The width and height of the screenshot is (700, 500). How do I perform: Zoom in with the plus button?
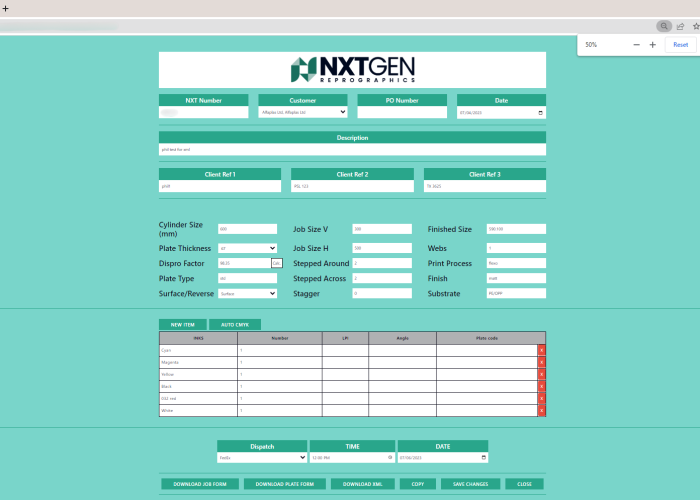652,45
